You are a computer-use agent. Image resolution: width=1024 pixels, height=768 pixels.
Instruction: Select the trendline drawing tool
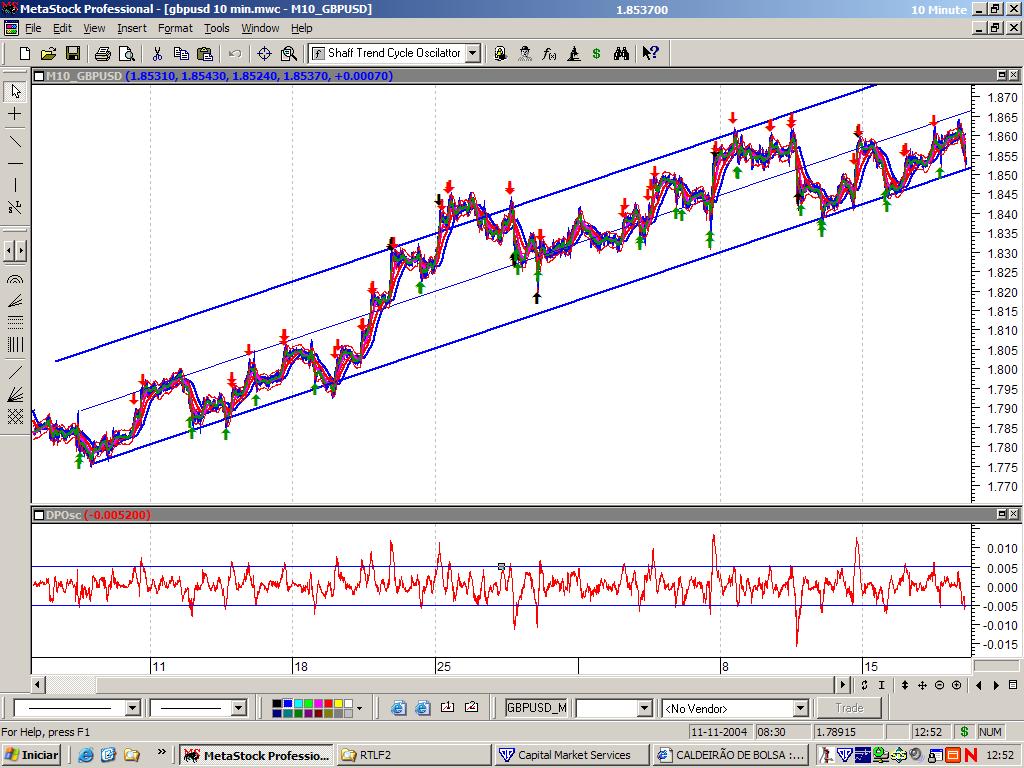[x=13, y=141]
